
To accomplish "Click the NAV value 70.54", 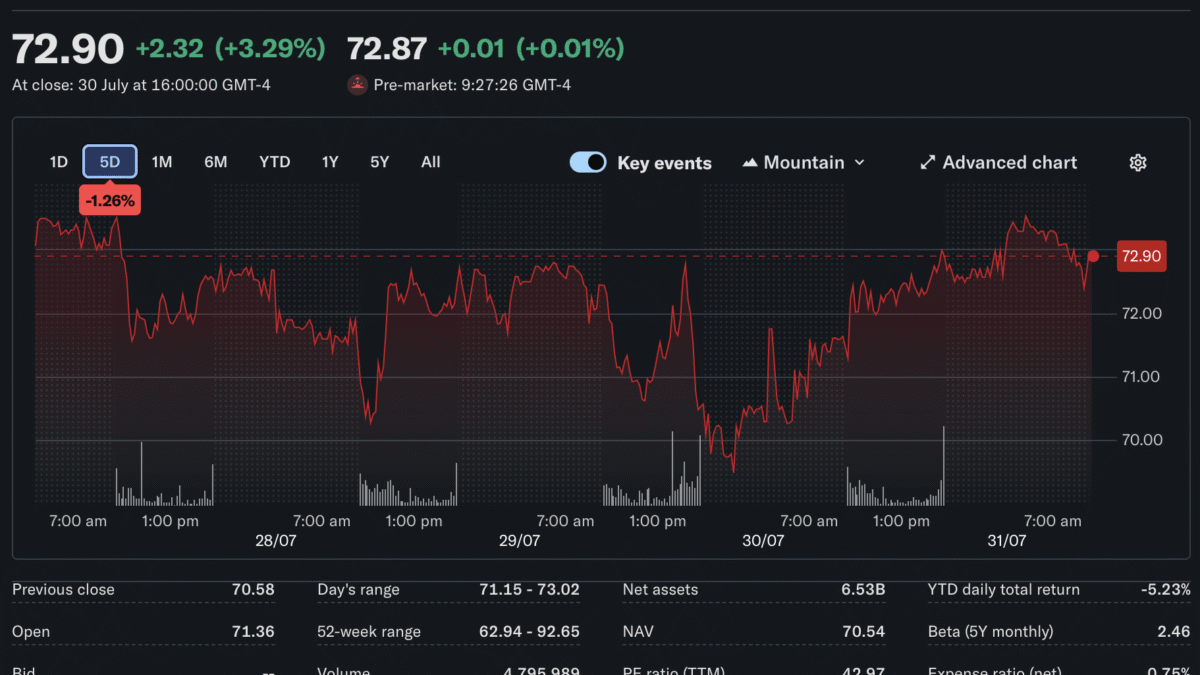I will pos(864,632).
